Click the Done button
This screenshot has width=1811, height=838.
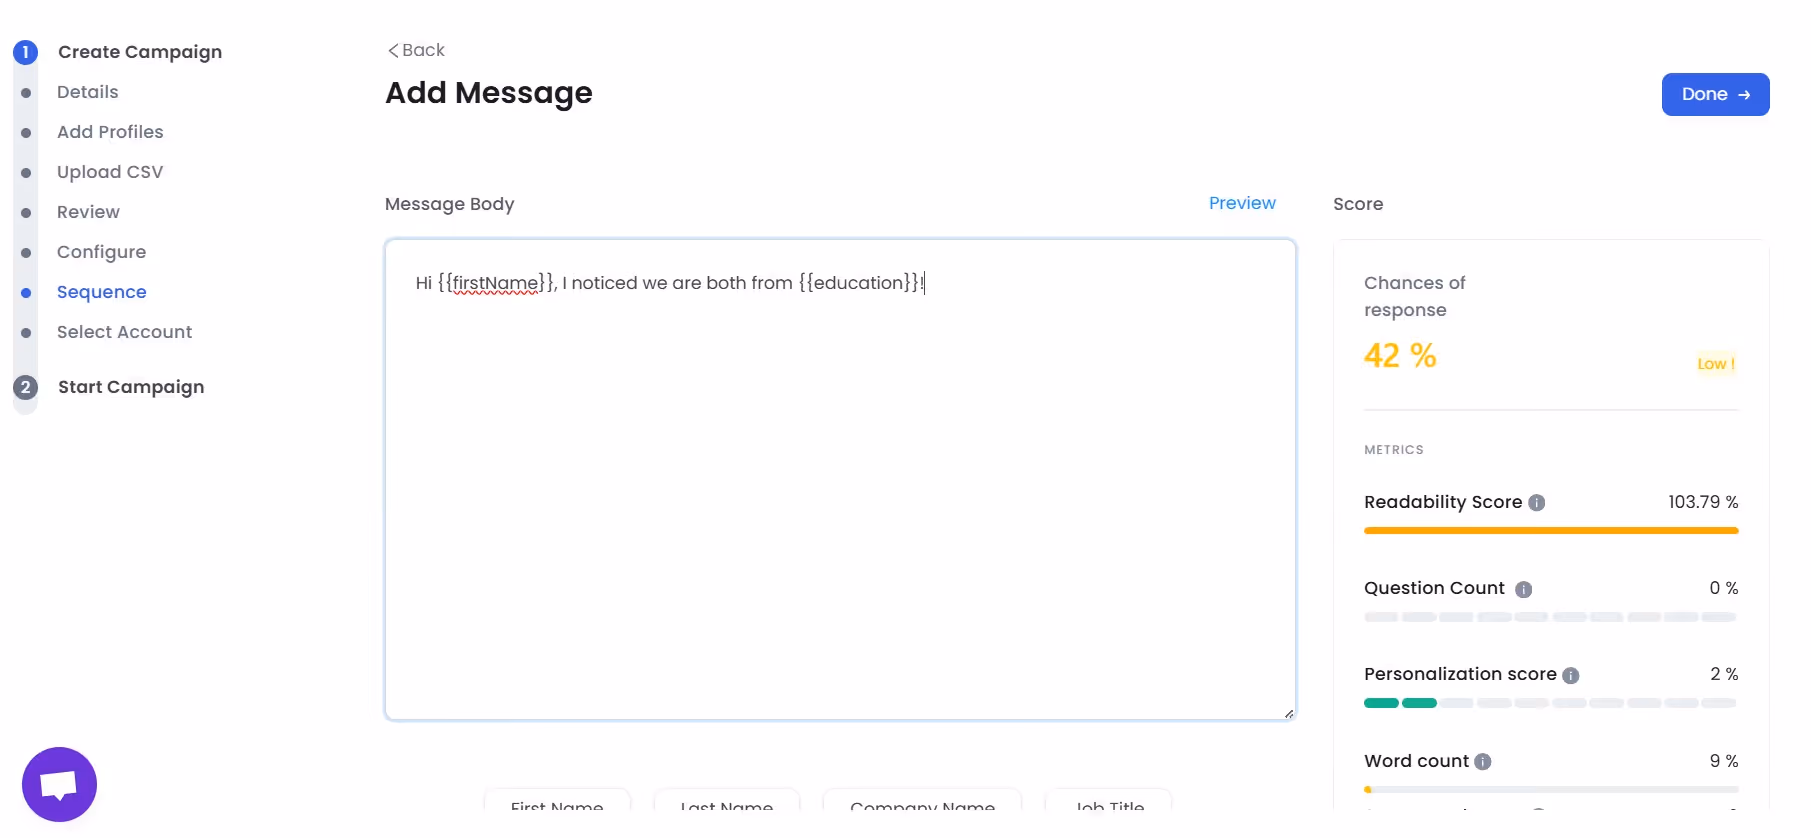[x=1715, y=94]
